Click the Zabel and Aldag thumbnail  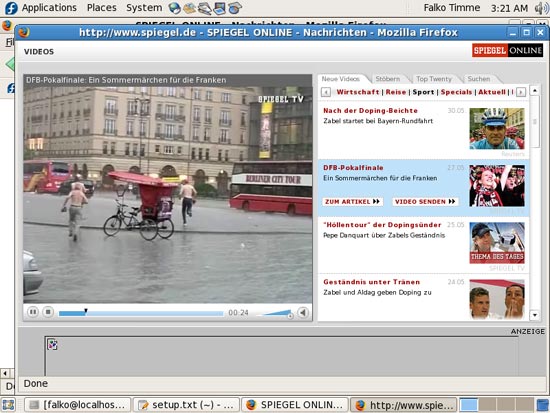click(x=497, y=299)
